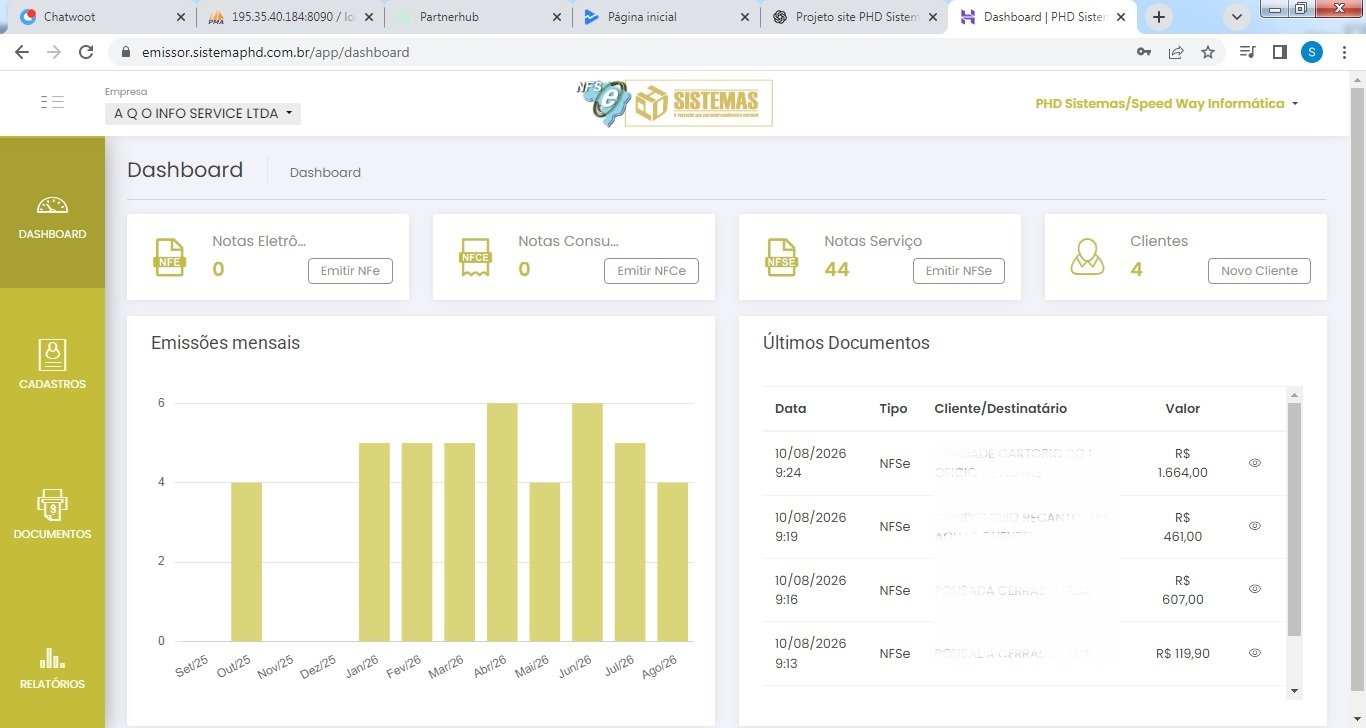Click the R$ 1.664,00 value

(x=1183, y=463)
